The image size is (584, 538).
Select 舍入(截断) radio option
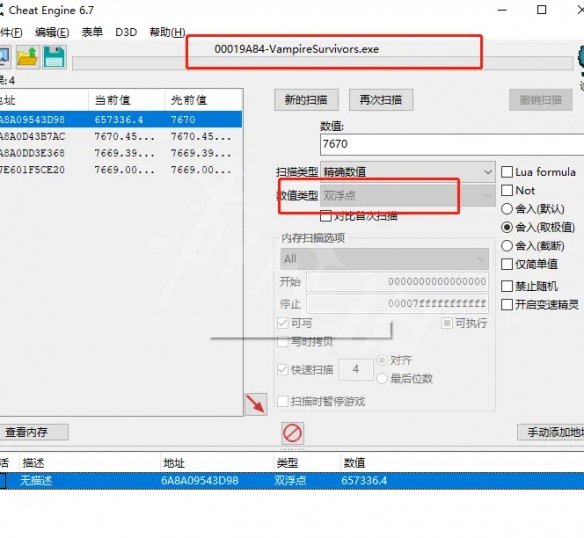[x=507, y=246]
